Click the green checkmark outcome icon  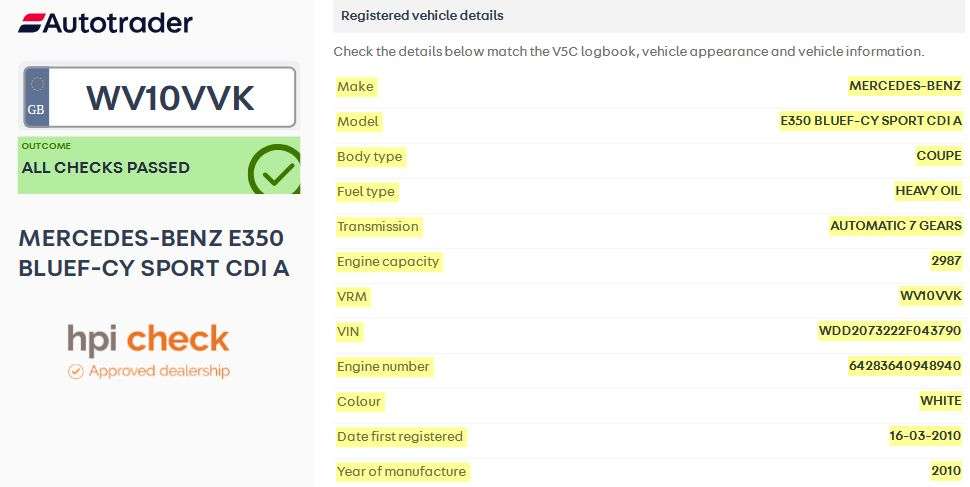point(274,170)
